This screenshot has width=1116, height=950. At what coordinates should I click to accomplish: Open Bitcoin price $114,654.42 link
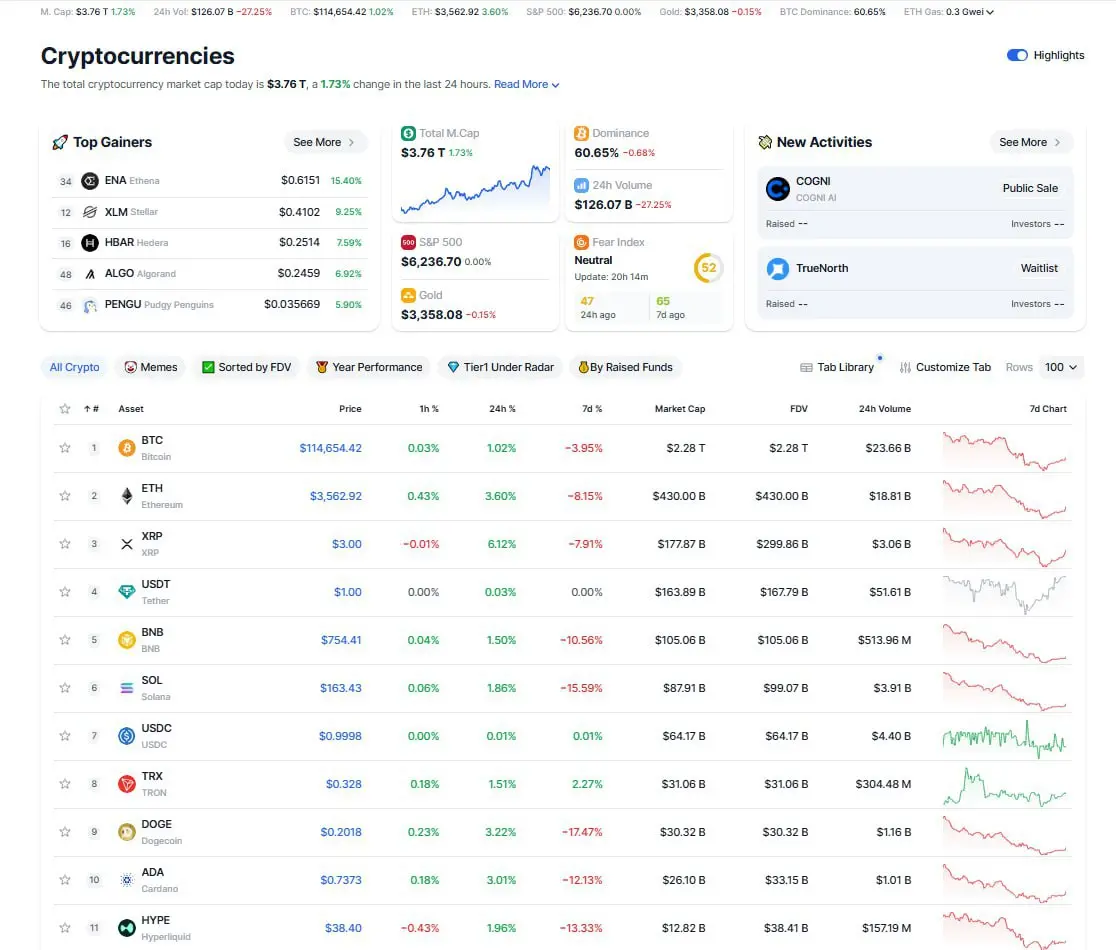point(330,448)
